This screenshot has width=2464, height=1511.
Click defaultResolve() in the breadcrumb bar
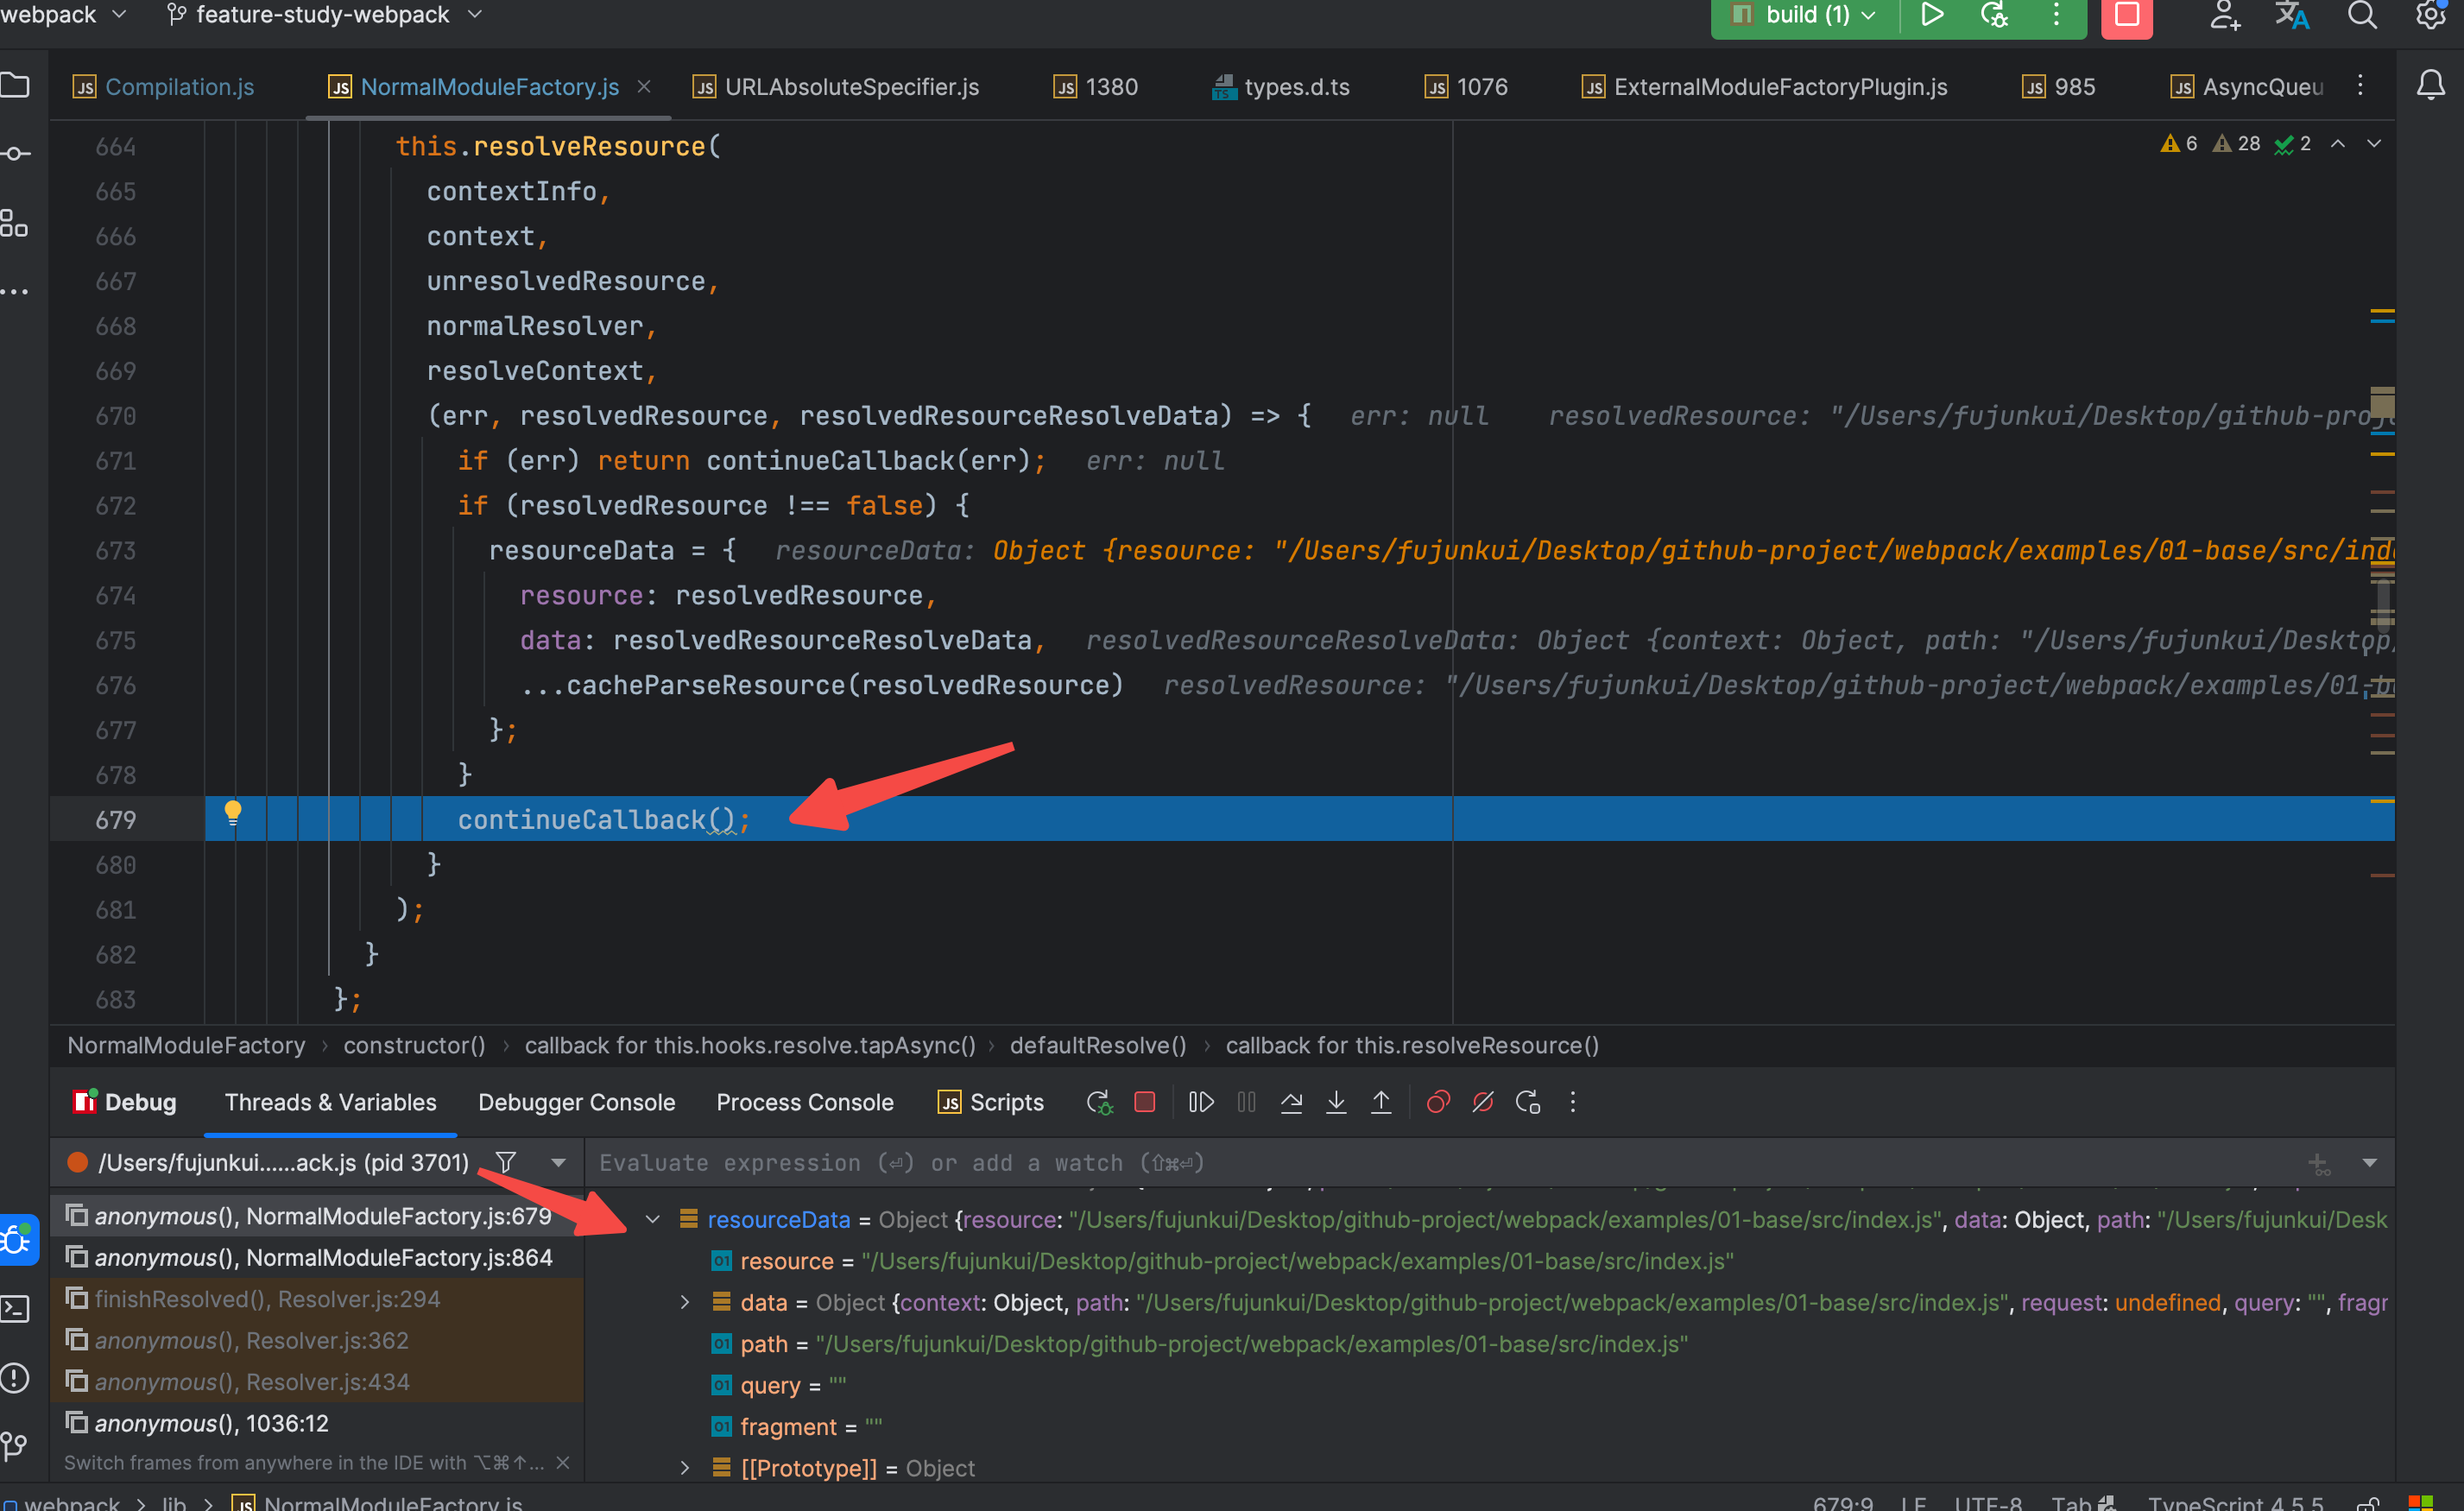pos(1097,1045)
